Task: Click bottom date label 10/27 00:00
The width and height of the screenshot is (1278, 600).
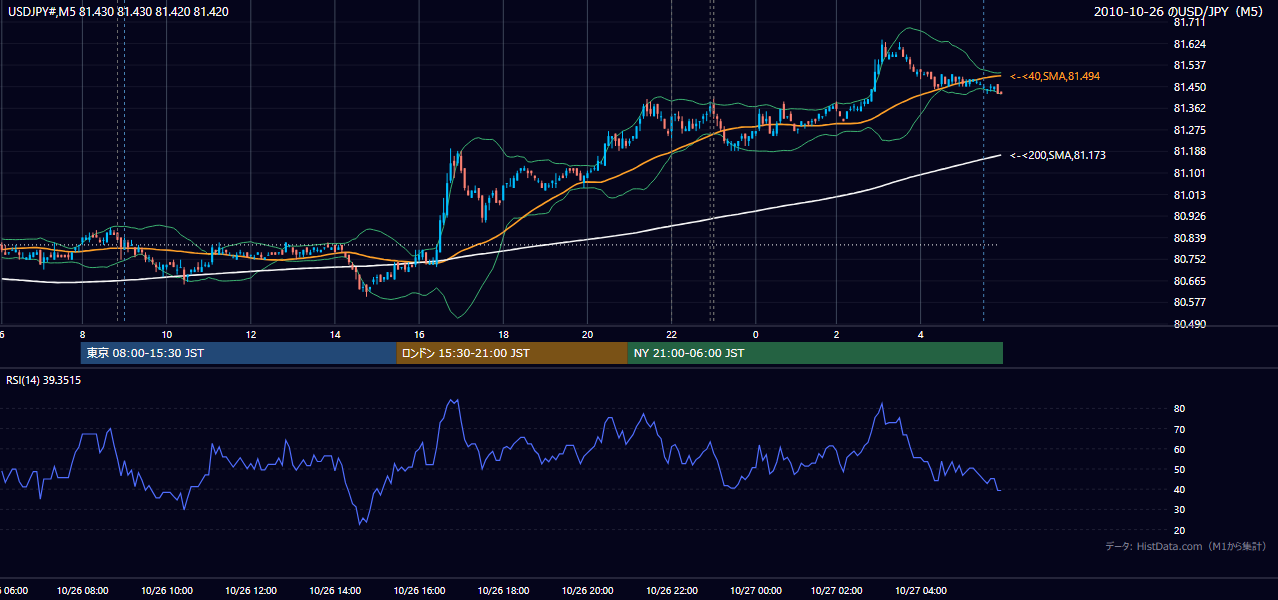Action: (756, 590)
